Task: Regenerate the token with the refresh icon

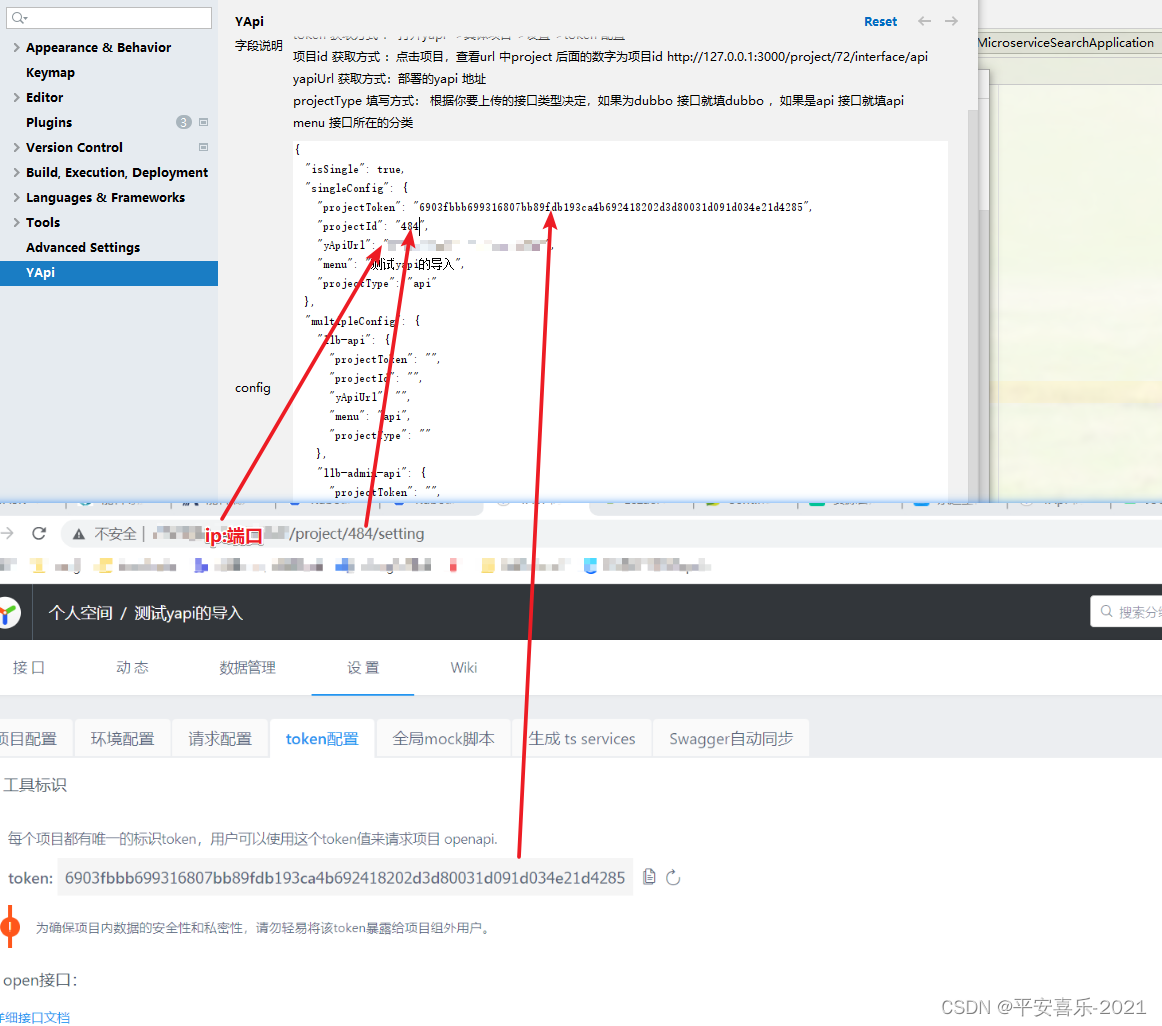Action: tap(673, 877)
